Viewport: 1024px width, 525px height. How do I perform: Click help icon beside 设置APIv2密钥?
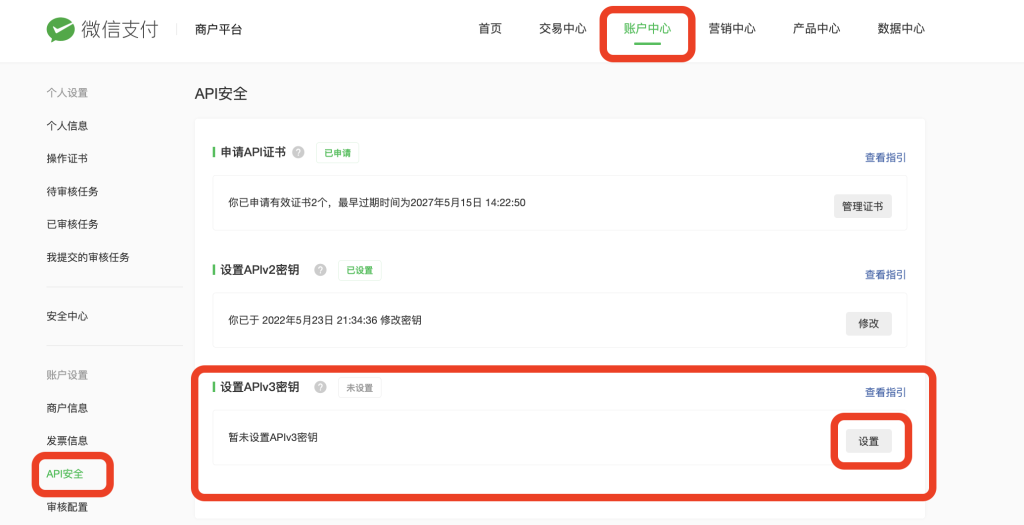[320, 270]
